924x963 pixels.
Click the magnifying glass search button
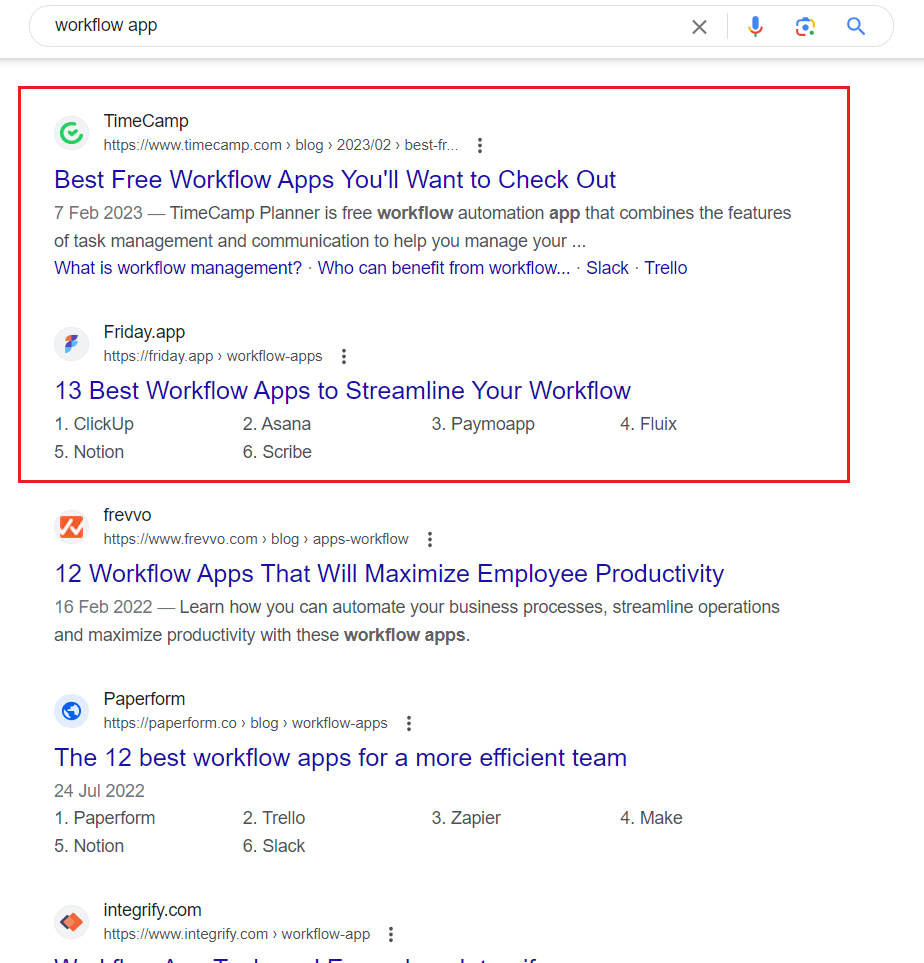pos(855,27)
